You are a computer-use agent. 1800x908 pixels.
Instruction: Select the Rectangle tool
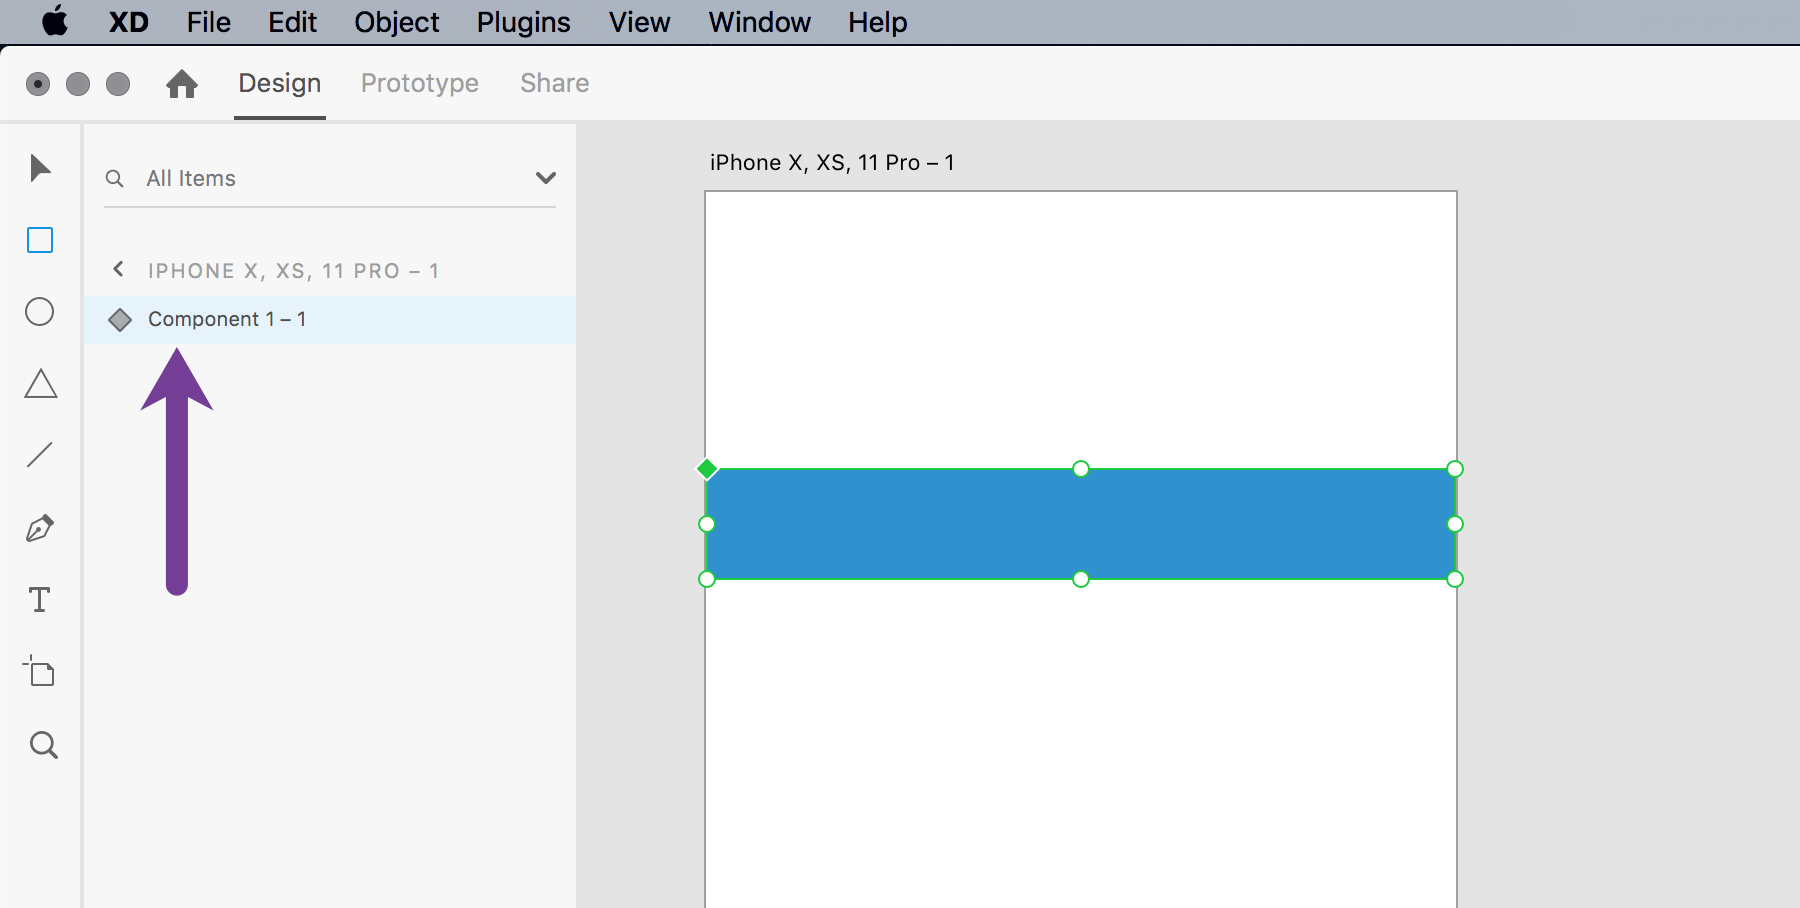40,240
